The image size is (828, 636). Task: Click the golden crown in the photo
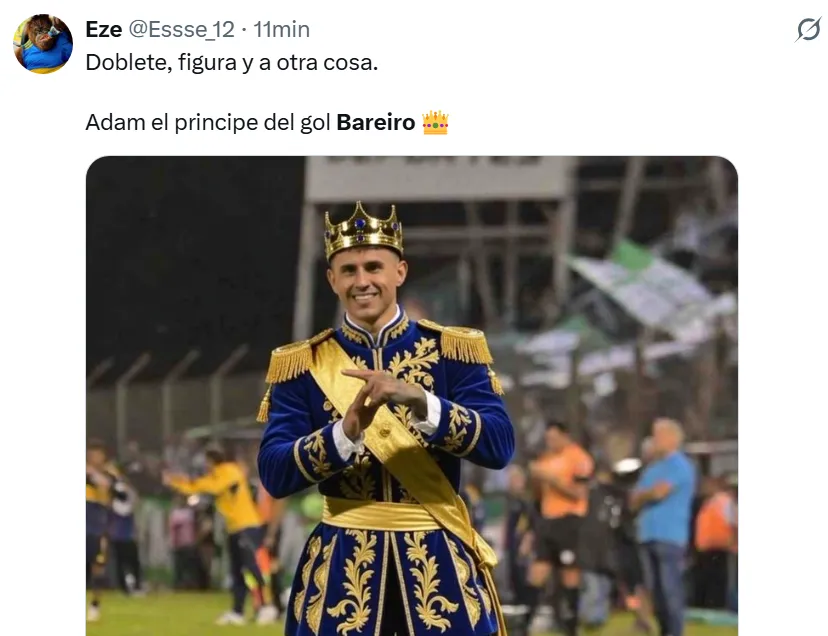(363, 229)
